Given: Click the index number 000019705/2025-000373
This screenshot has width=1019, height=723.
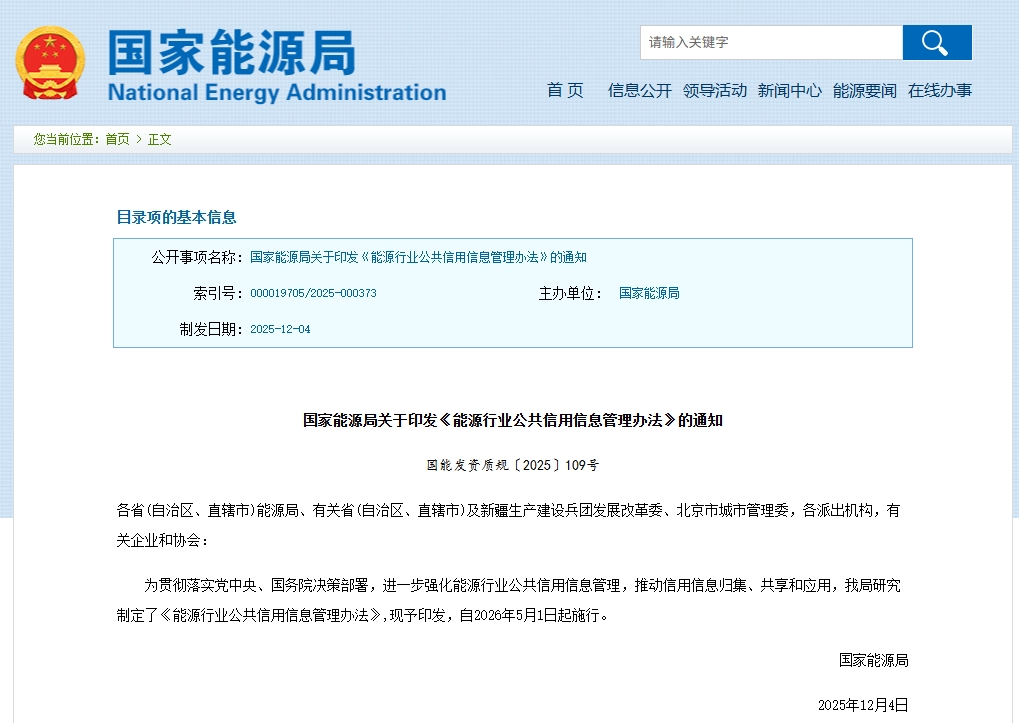Looking at the screenshot, I should 313,293.
